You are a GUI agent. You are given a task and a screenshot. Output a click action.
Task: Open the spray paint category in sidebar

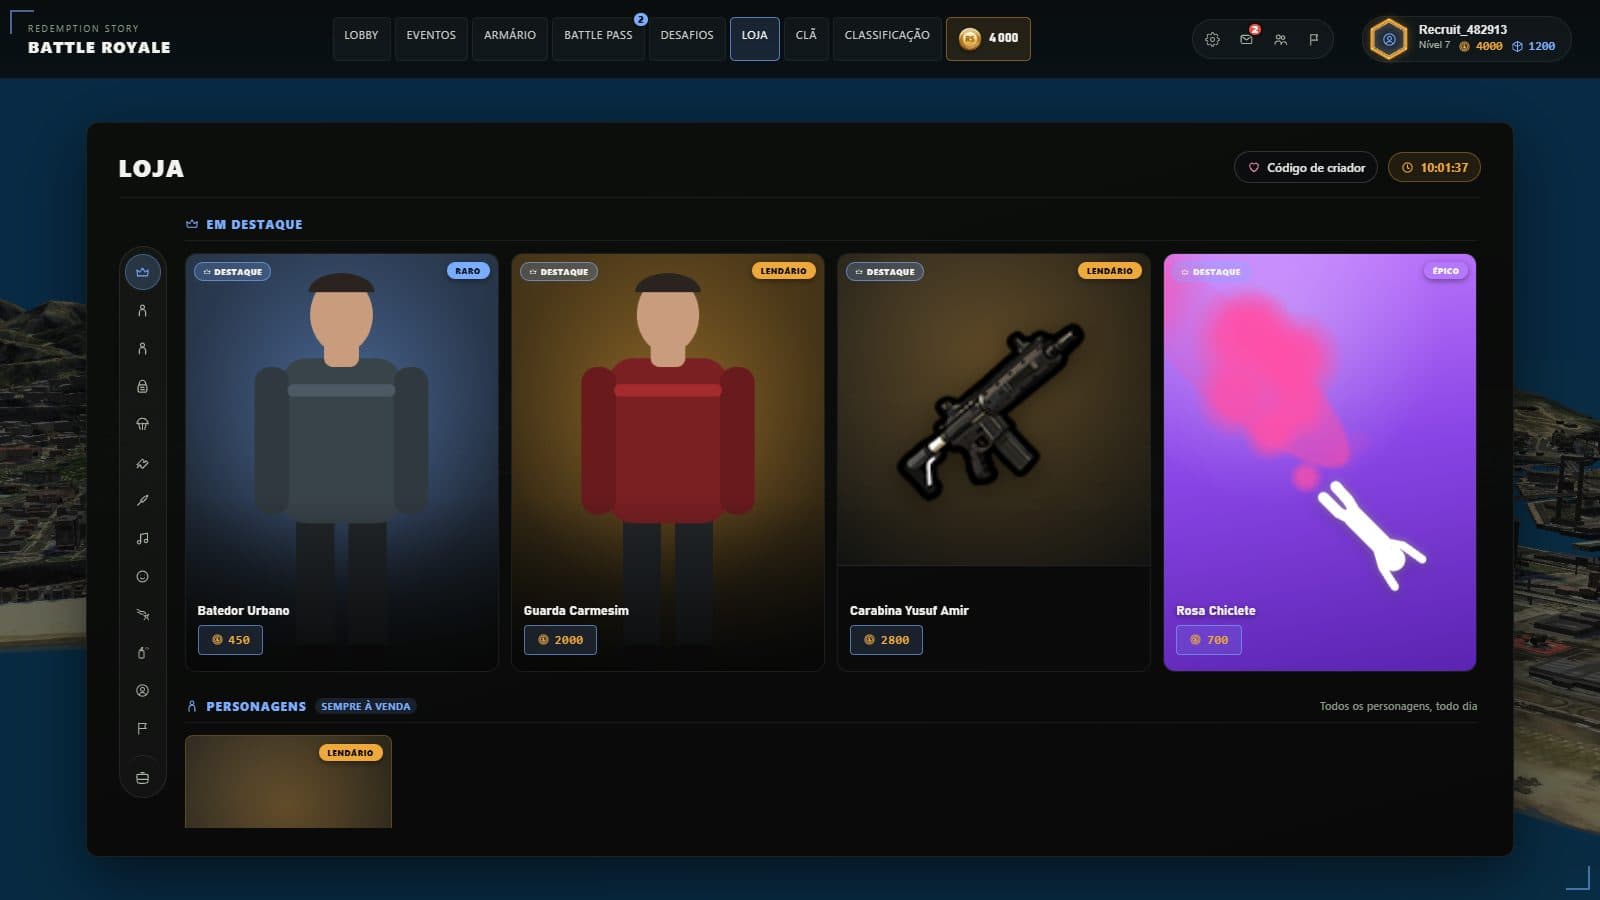[x=142, y=652]
